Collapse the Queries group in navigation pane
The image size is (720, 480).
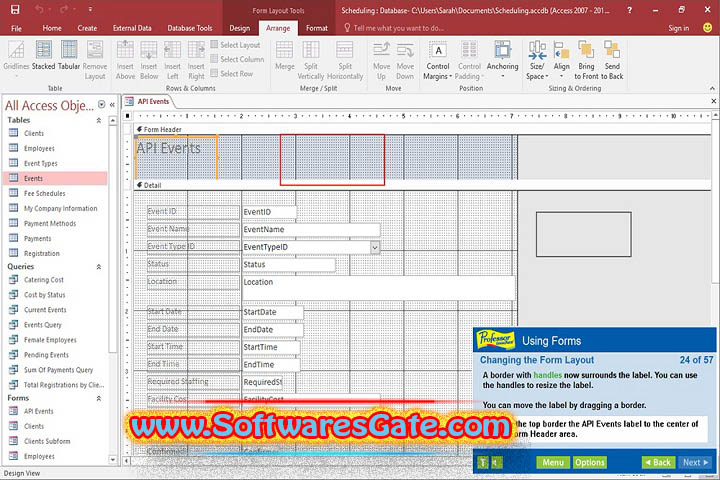98,267
